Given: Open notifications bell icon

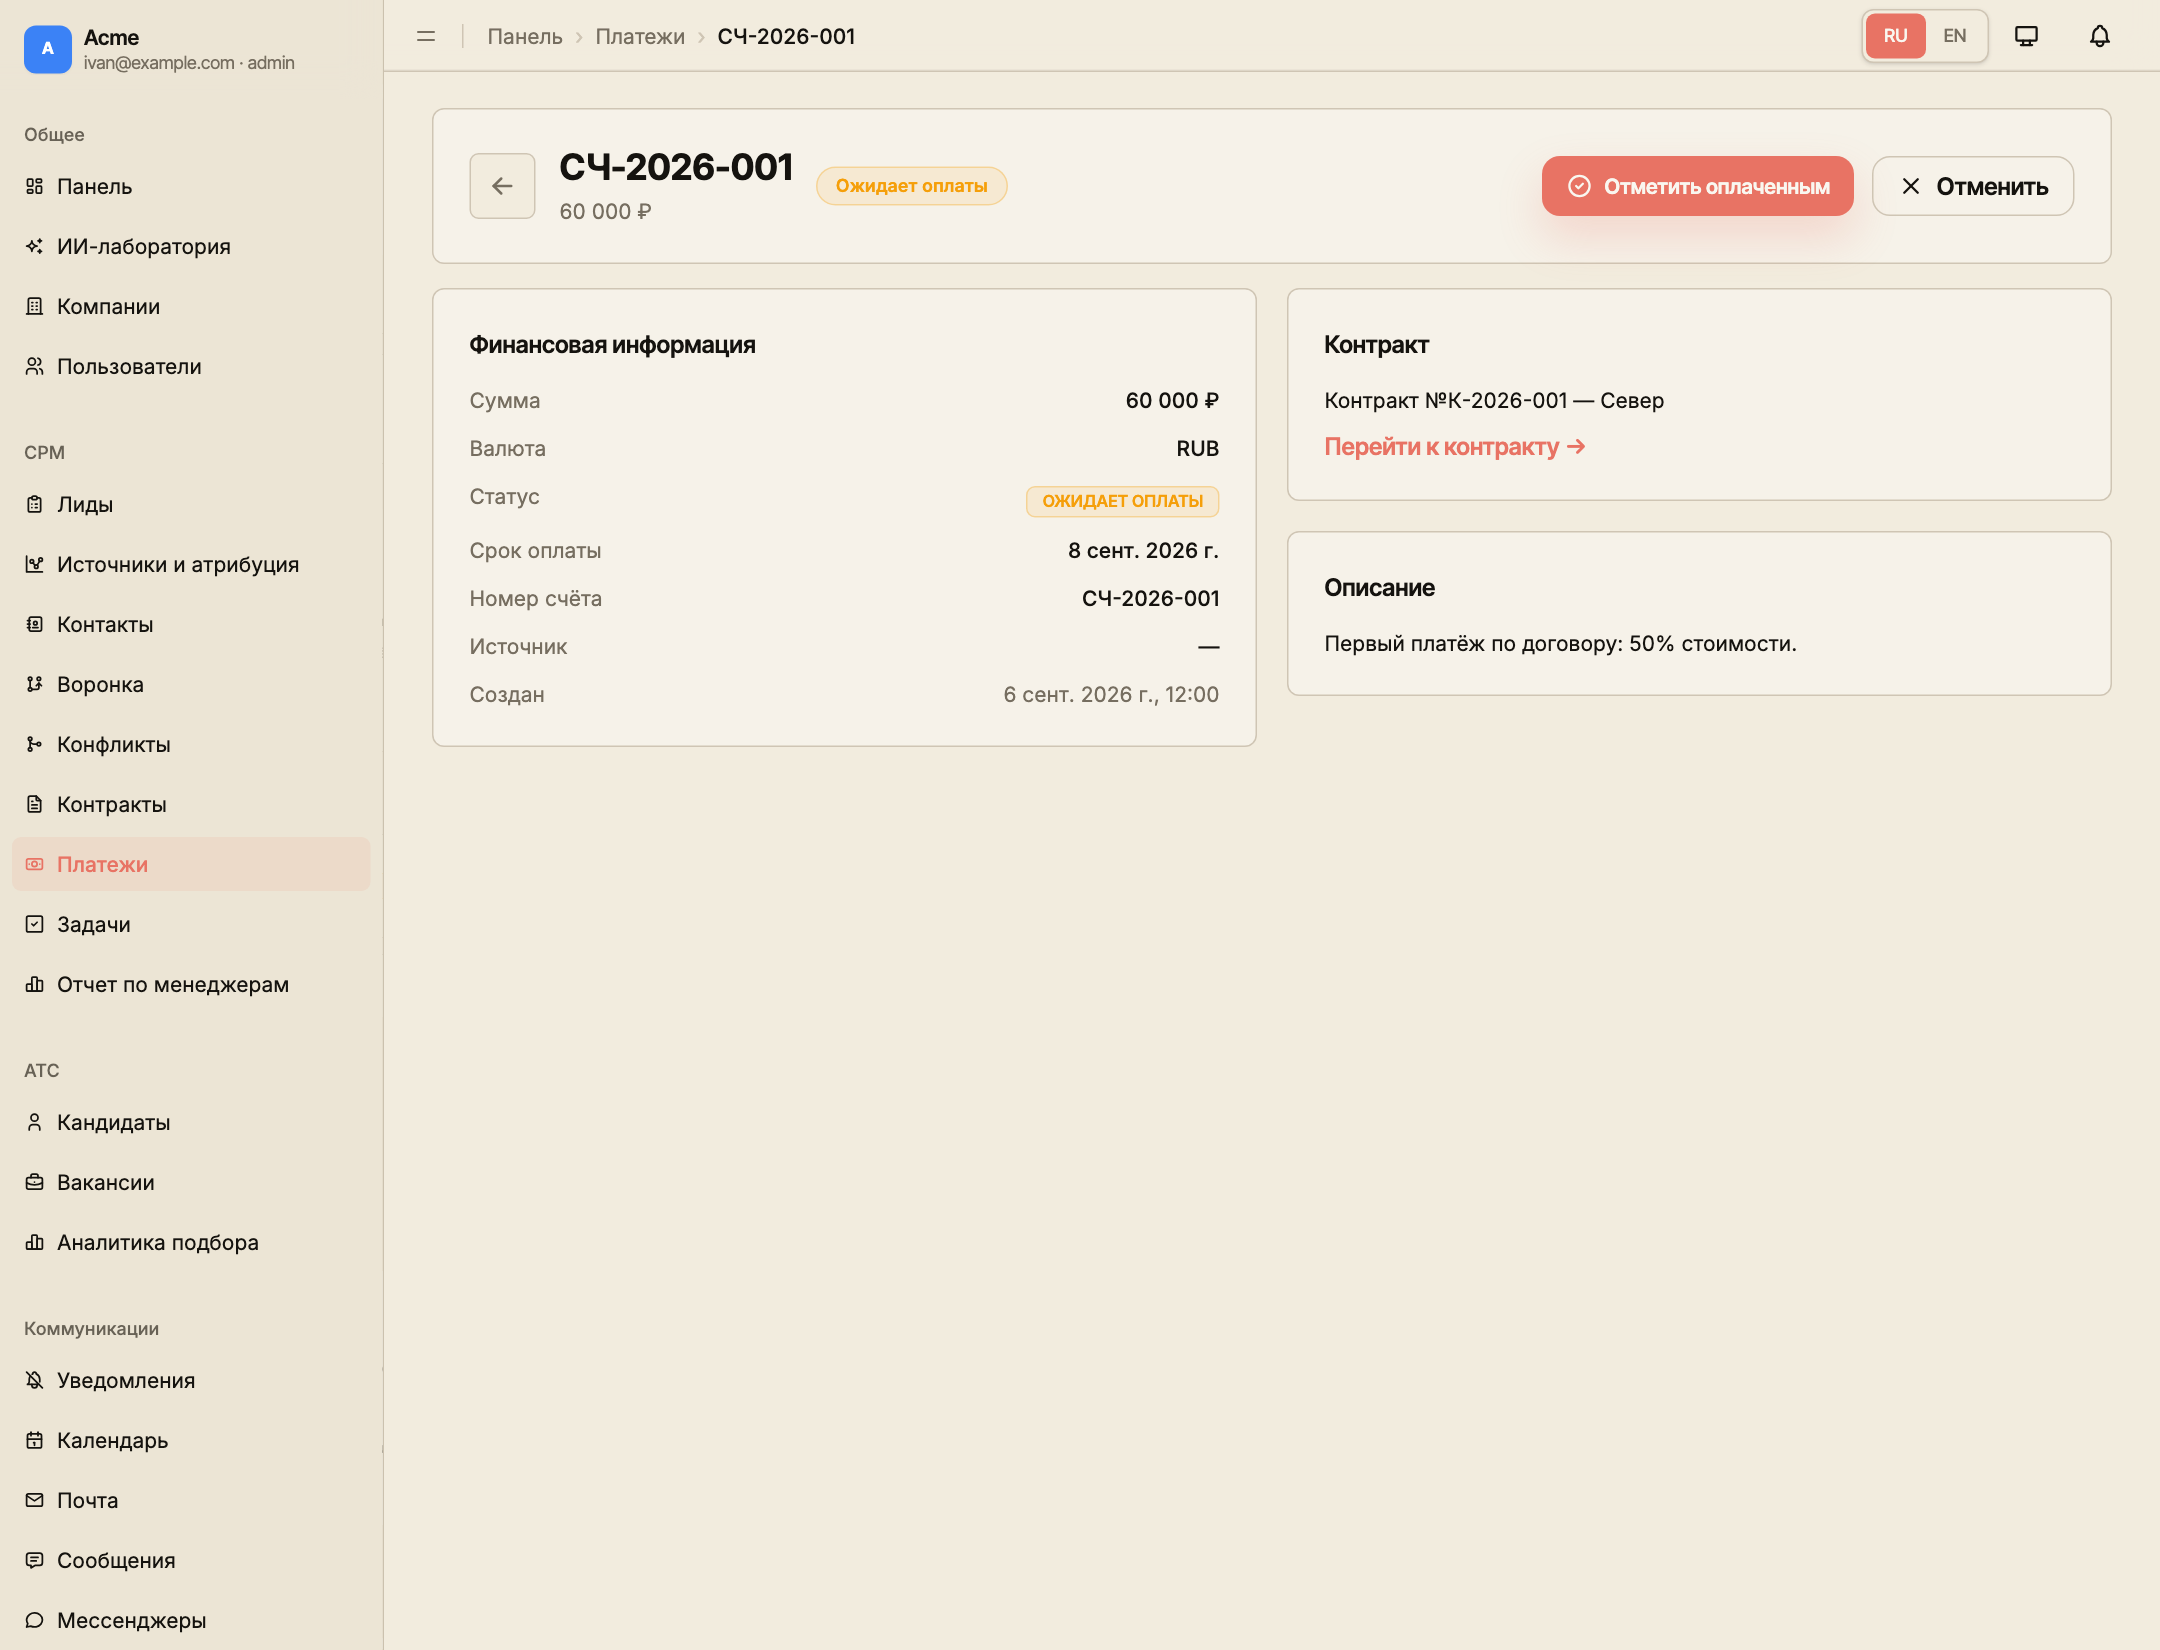Looking at the screenshot, I should tap(2099, 36).
